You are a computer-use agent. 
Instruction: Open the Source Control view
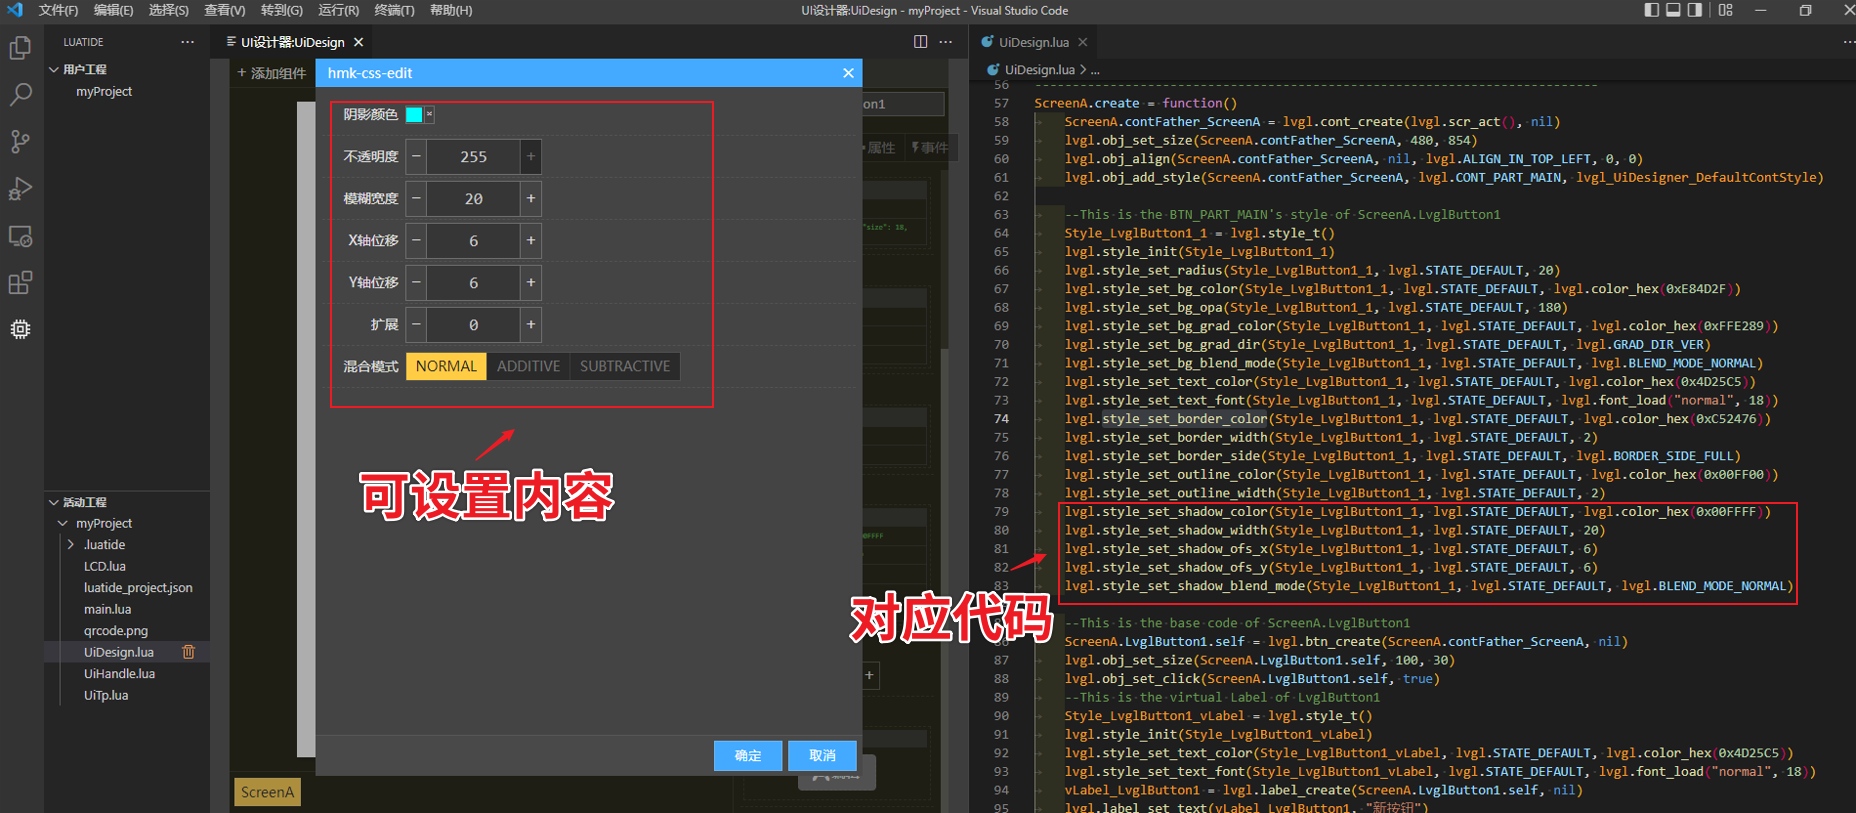pyautogui.click(x=20, y=141)
